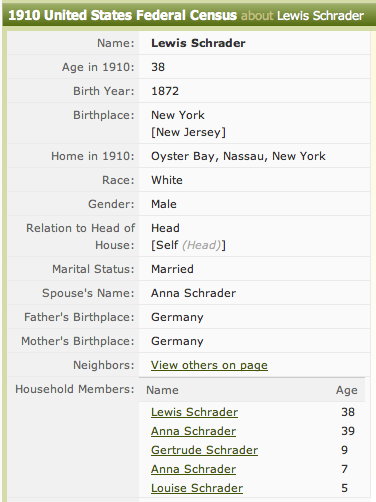Open Anna Schrader age 39 link
376x502 pixels.
pos(193,431)
